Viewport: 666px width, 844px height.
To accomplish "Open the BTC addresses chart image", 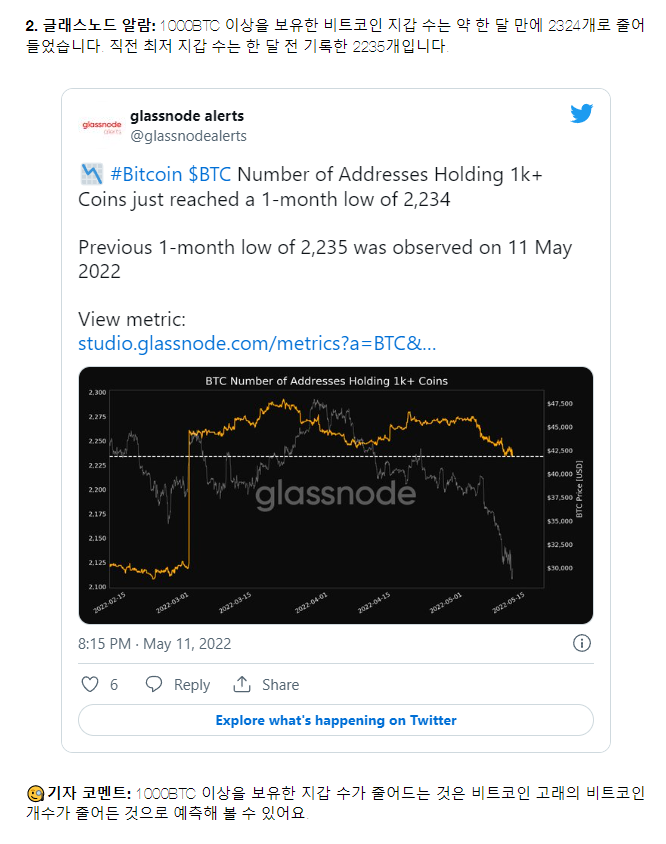I will click(x=336, y=495).
